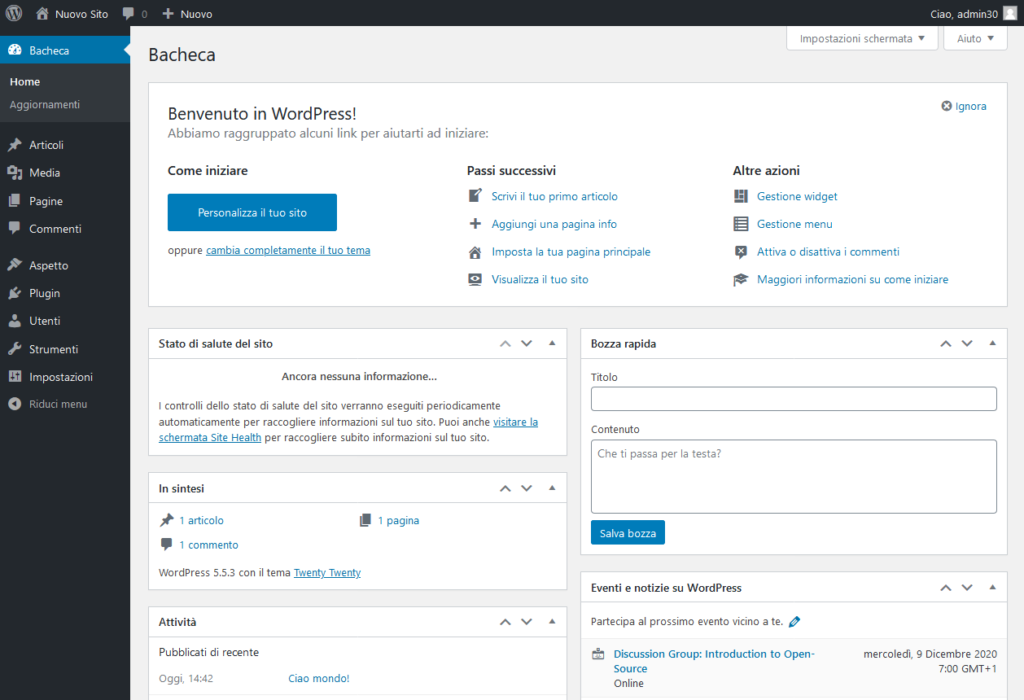Image resolution: width=1024 pixels, height=700 pixels.
Task: Collapse the Attività panel
Action: (552, 622)
